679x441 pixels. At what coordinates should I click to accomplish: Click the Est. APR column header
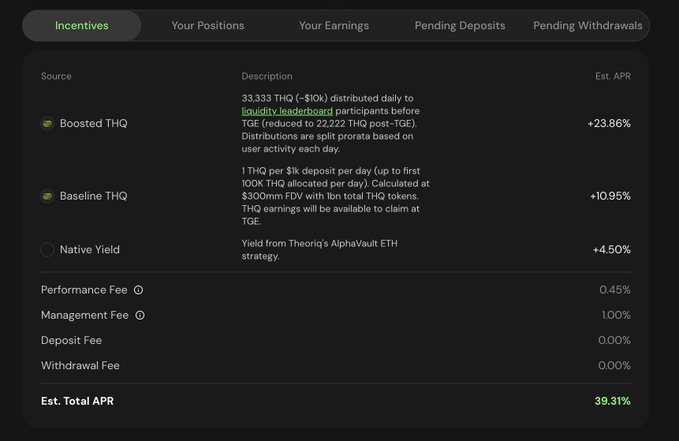pyautogui.click(x=612, y=76)
